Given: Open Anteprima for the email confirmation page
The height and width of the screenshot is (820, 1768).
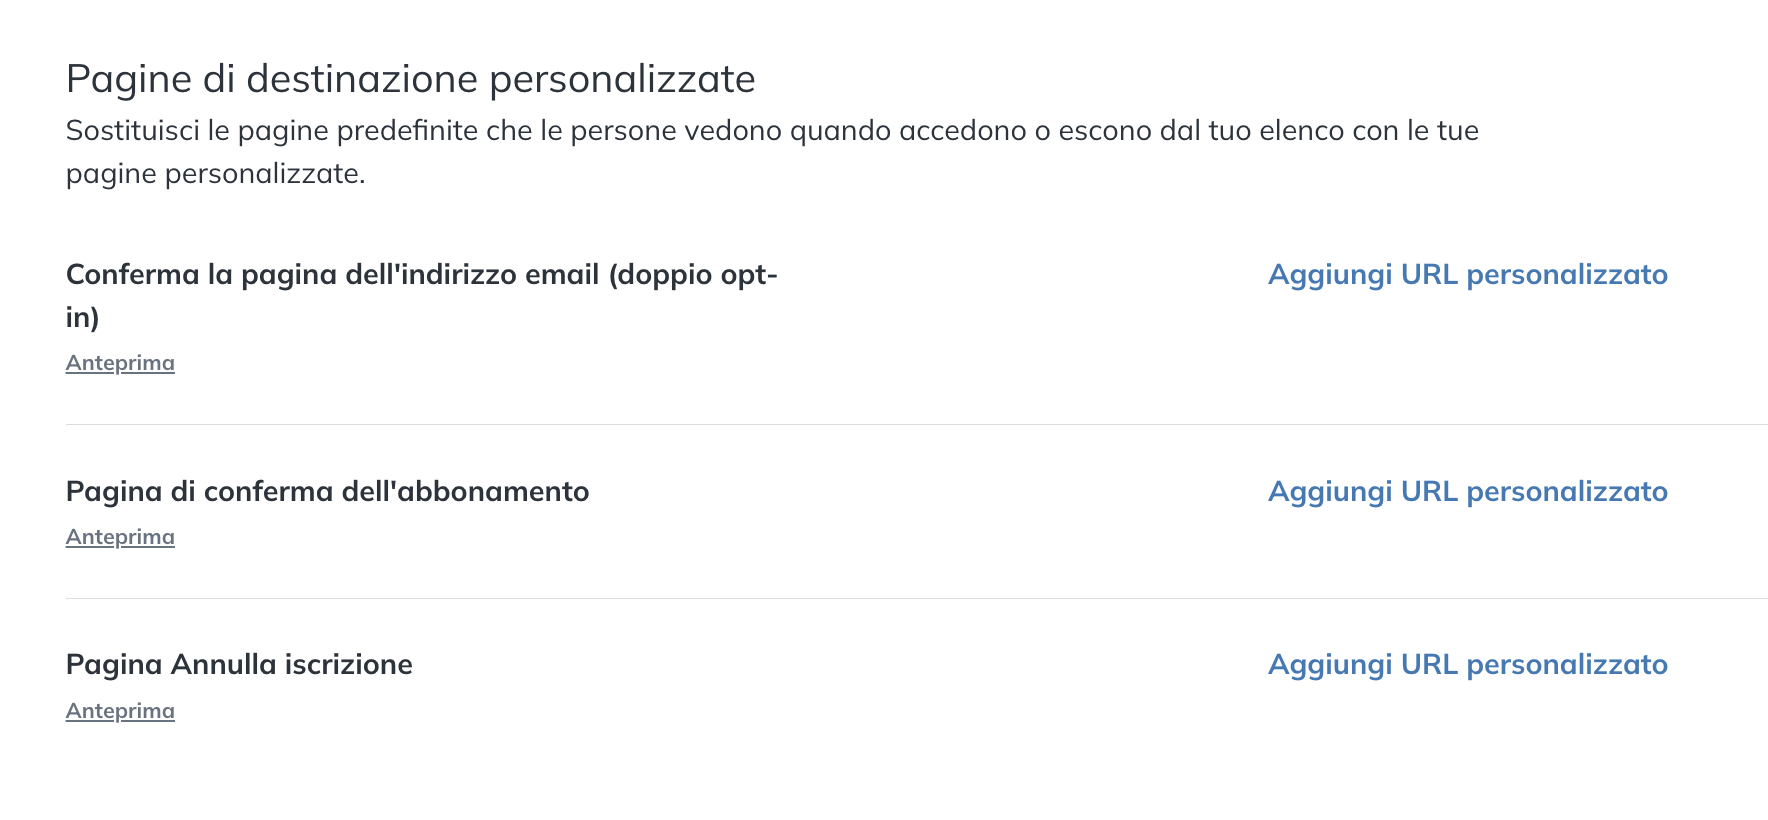Looking at the screenshot, I should [120, 363].
